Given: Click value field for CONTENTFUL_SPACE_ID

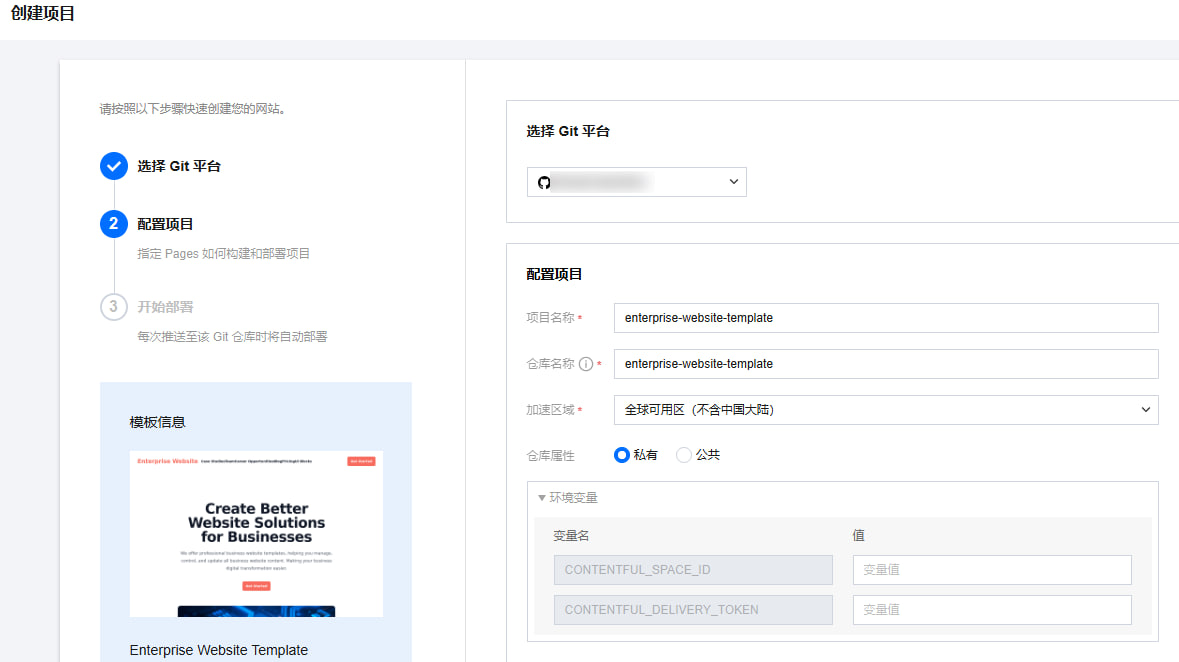Looking at the screenshot, I should tap(991, 570).
